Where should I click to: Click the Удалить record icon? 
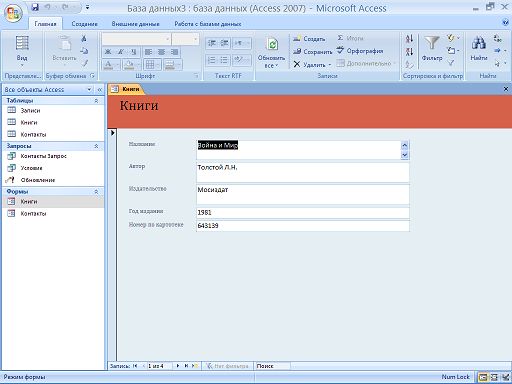click(297, 64)
